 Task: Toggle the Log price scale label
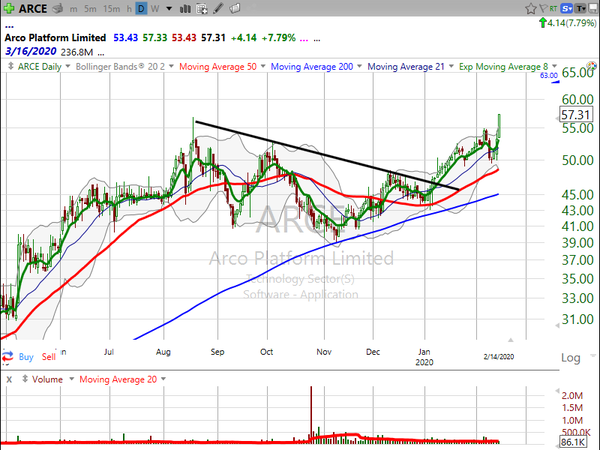point(571,357)
